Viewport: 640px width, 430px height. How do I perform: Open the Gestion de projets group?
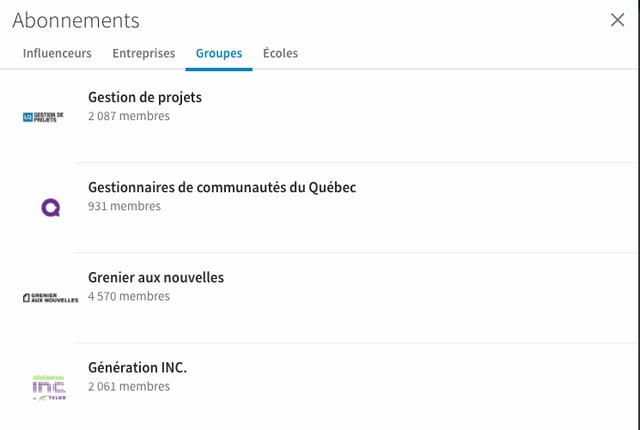pos(145,97)
